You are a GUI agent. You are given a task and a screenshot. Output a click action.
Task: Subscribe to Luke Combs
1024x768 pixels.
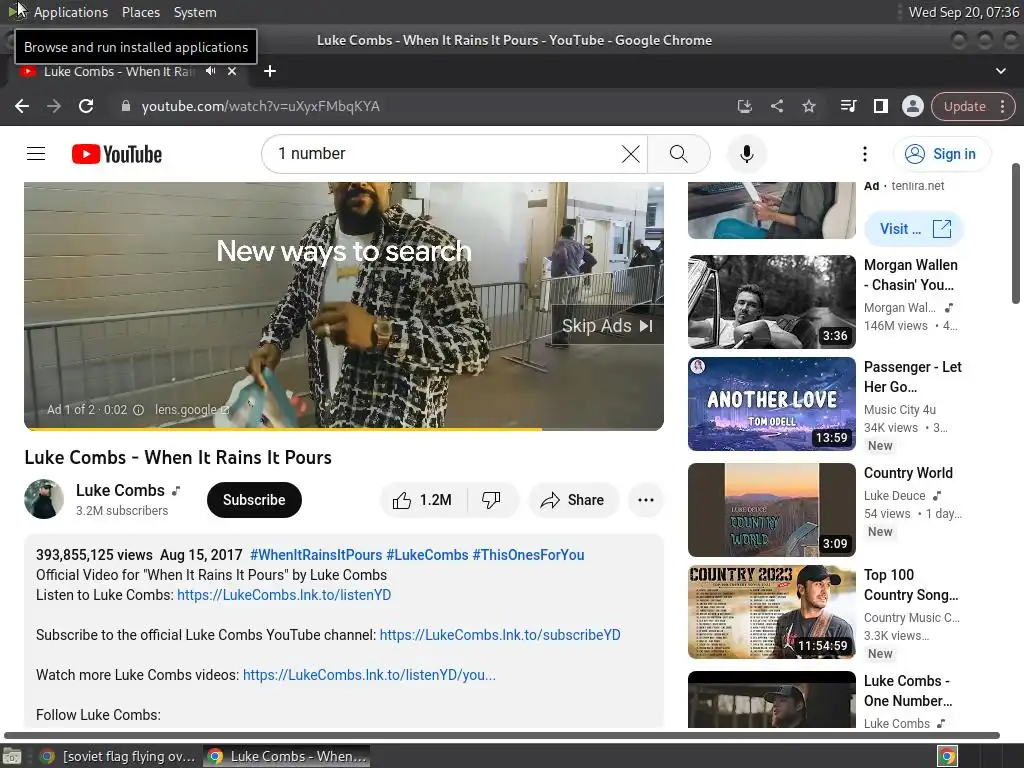254,500
